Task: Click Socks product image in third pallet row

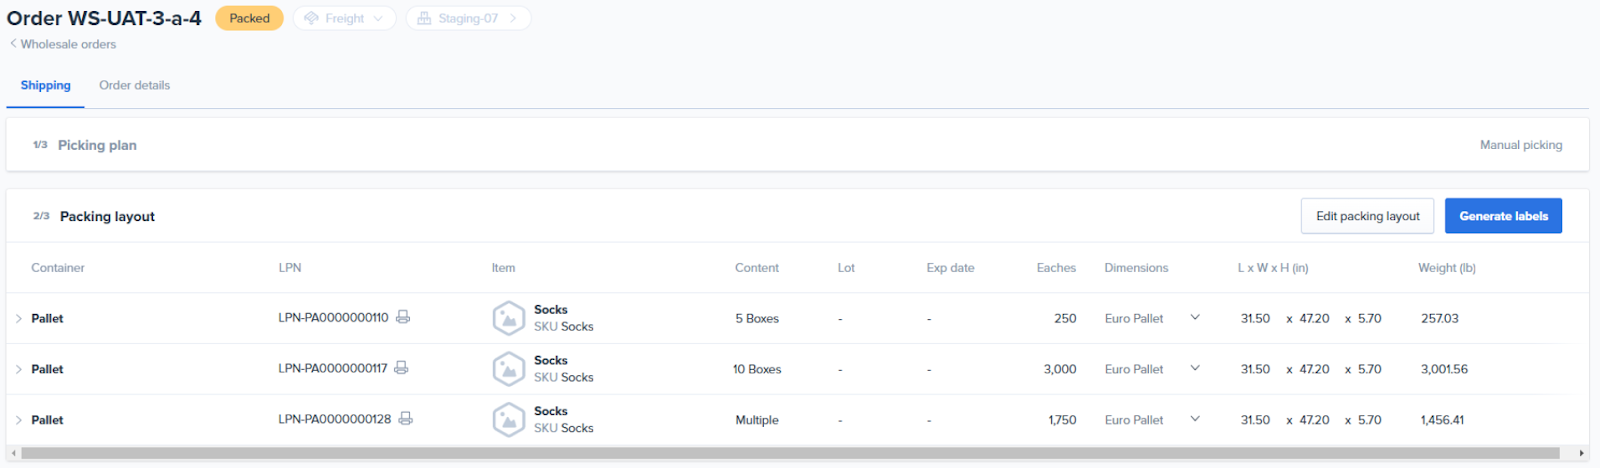Action: 508,420
